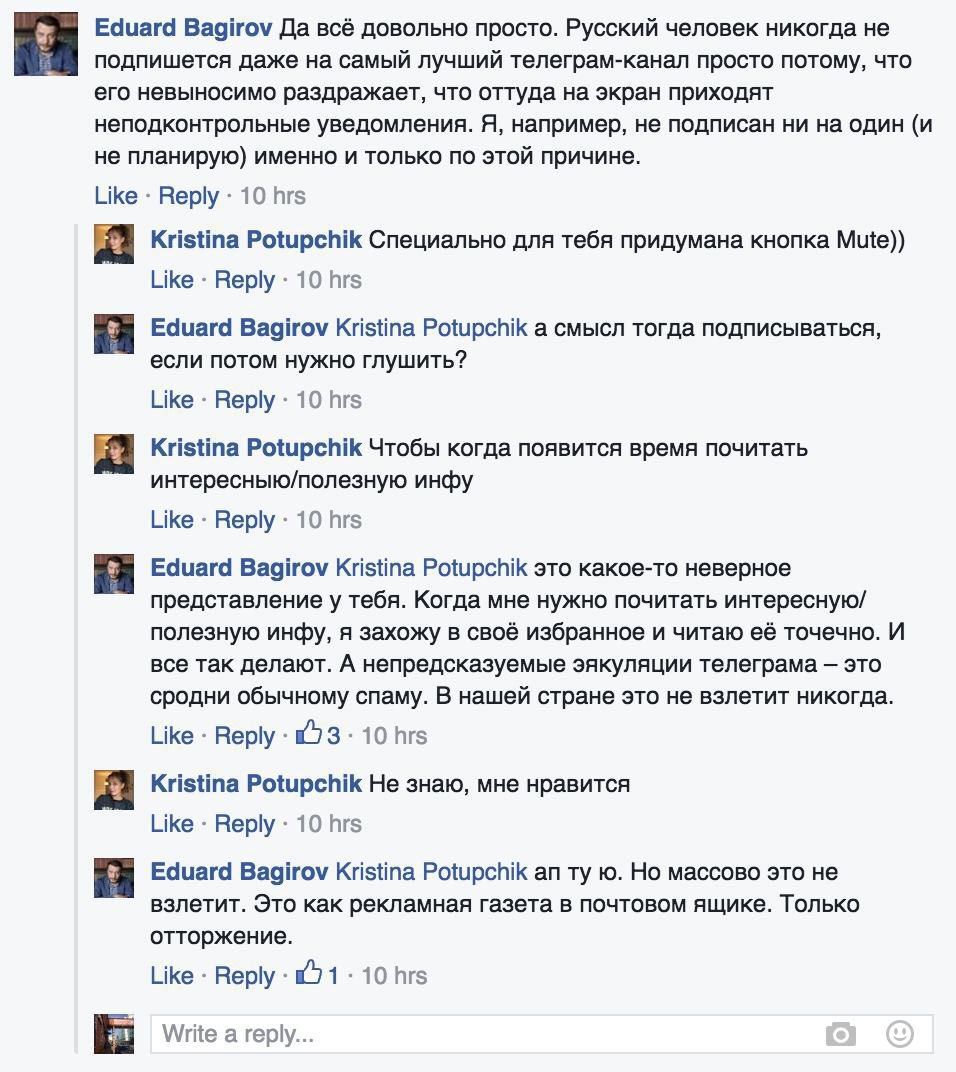
Task: Reply to the "кнопка Mute" comment
Action: [244, 280]
